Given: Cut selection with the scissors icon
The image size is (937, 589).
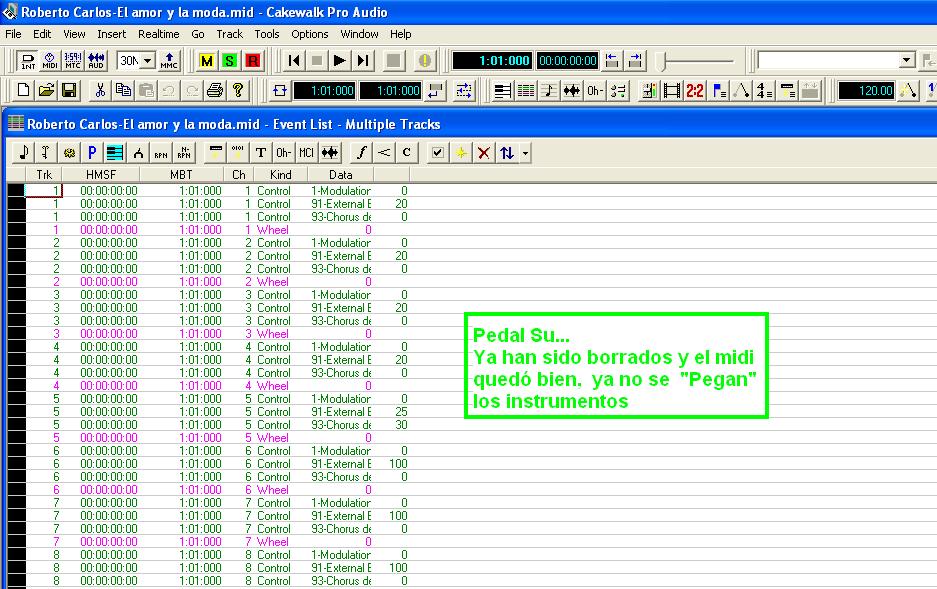Looking at the screenshot, I should tap(100, 90).
